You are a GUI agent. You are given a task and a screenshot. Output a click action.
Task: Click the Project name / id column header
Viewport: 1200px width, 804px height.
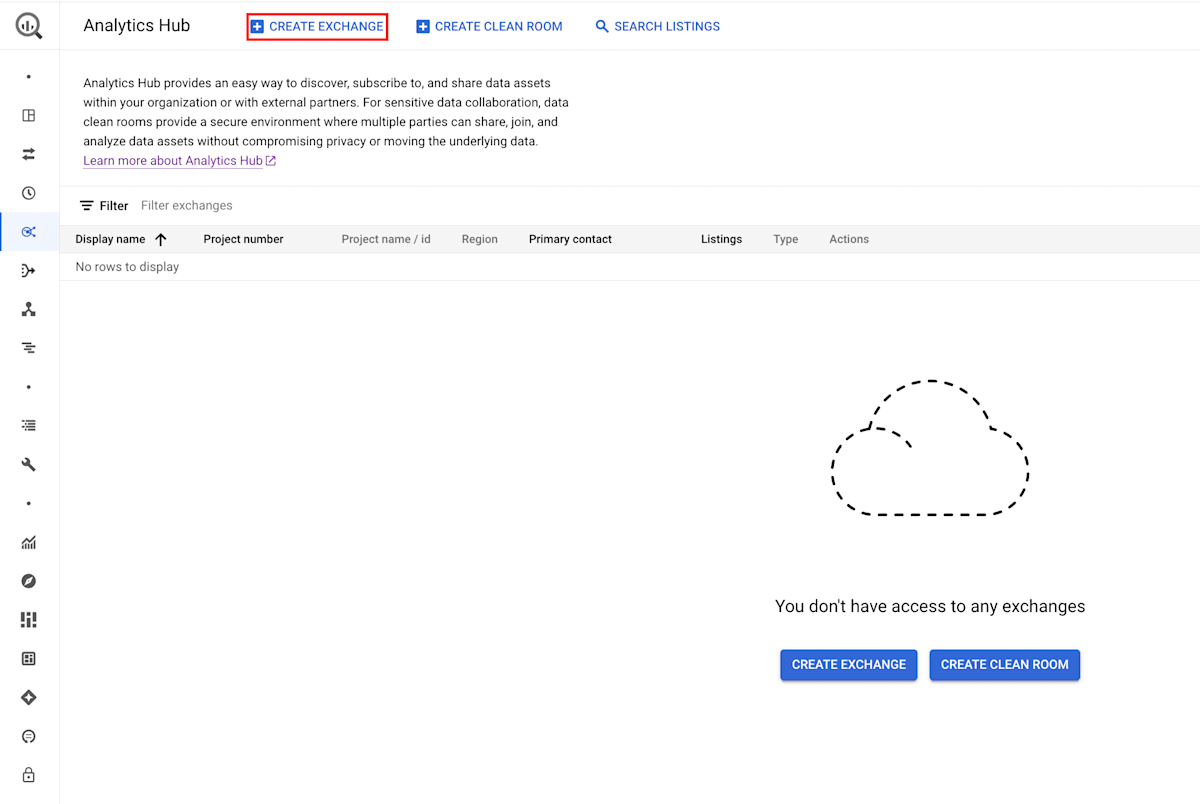pos(386,240)
